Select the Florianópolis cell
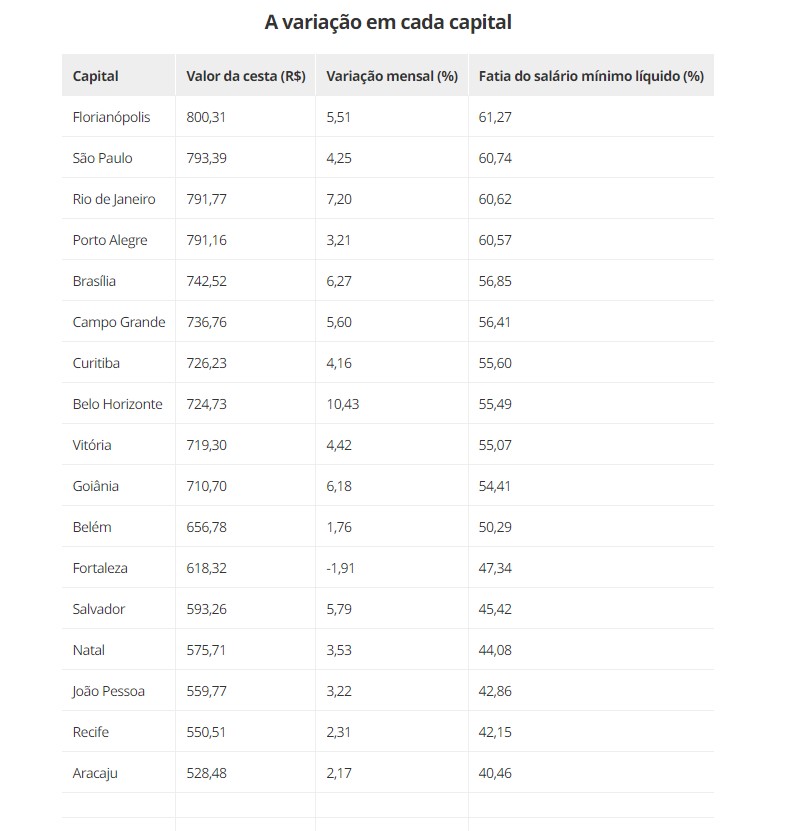 pos(112,117)
